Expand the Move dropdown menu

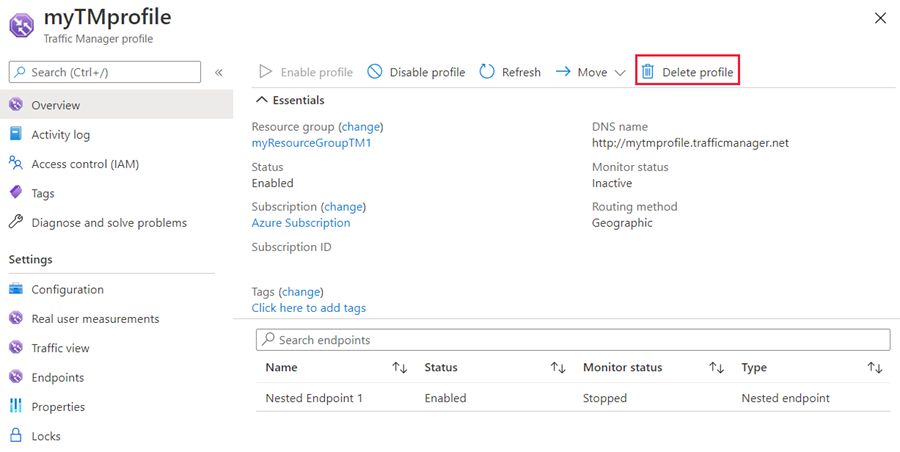(619, 72)
